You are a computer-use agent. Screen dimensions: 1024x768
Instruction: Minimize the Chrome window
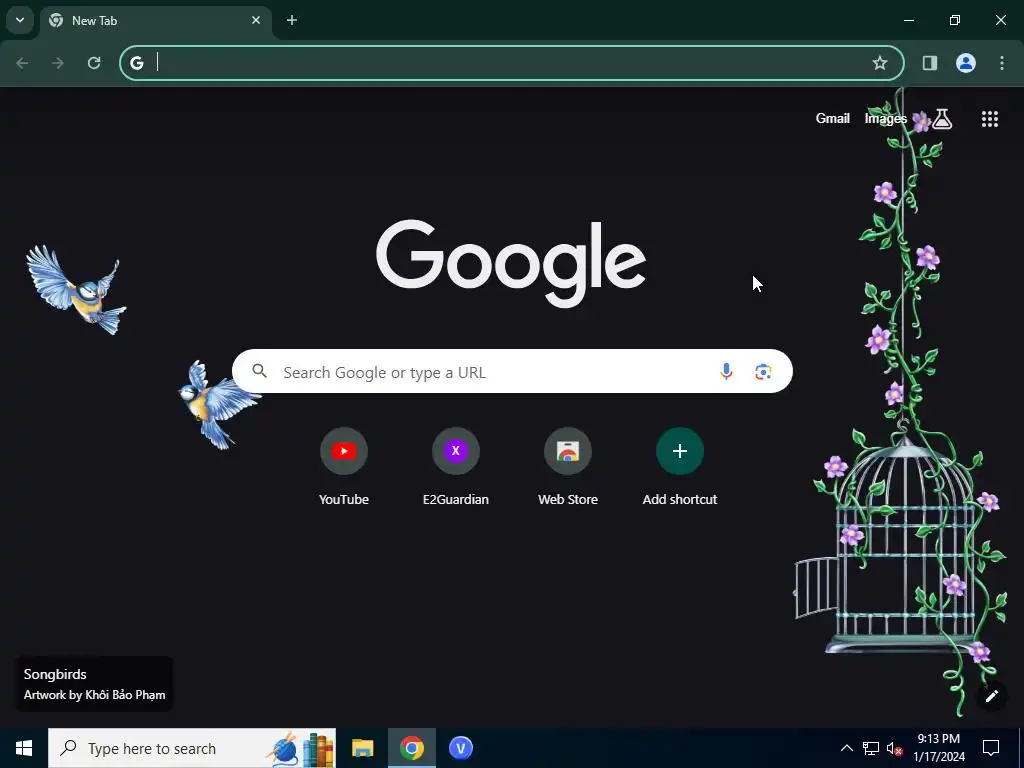pyautogui.click(x=908, y=20)
